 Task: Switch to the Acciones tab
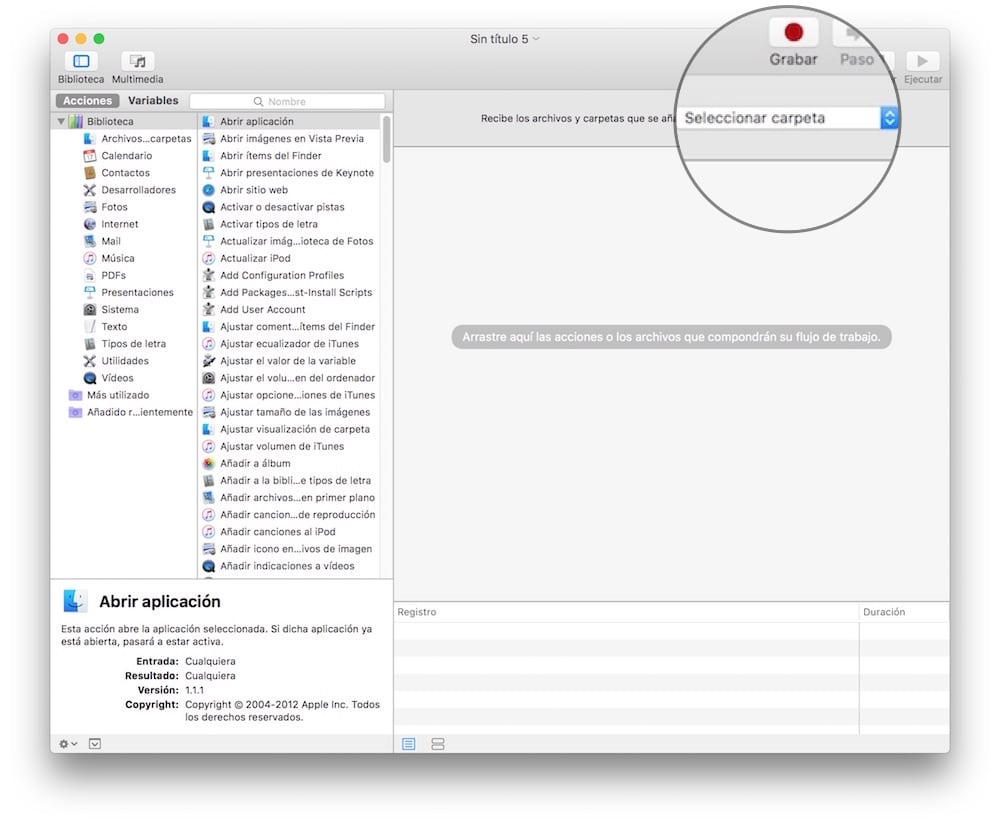click(x=88, y=101)
